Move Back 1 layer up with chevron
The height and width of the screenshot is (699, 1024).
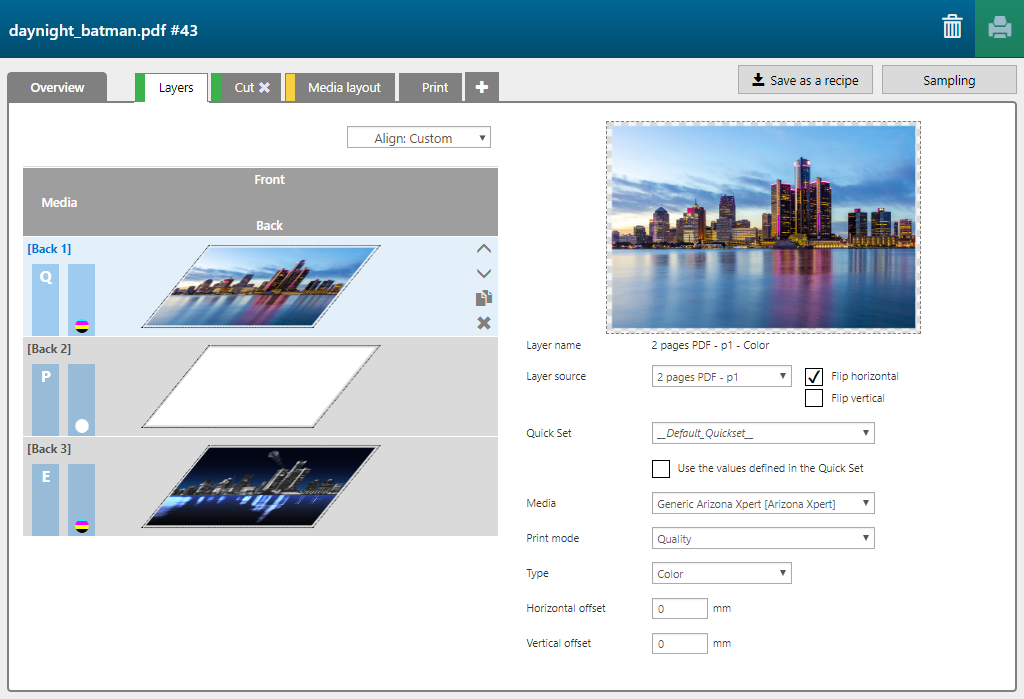(x=483, y=249)
